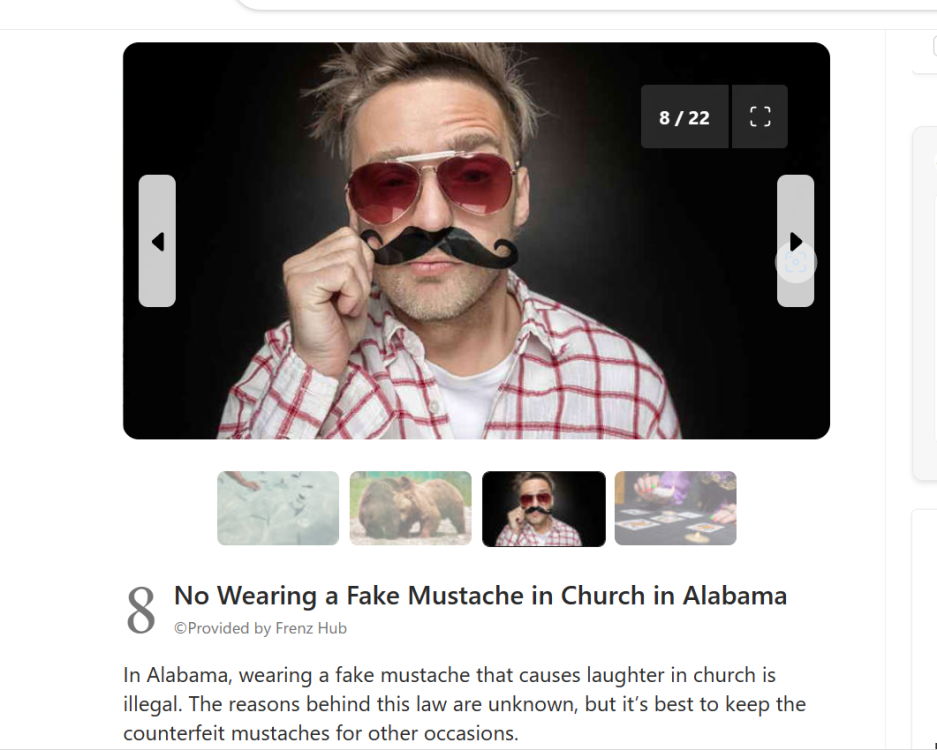The width and height of the screenshot is (937, 750).
Task: Click the fullscreen corner-brackets icon
Action: point(759,116)
